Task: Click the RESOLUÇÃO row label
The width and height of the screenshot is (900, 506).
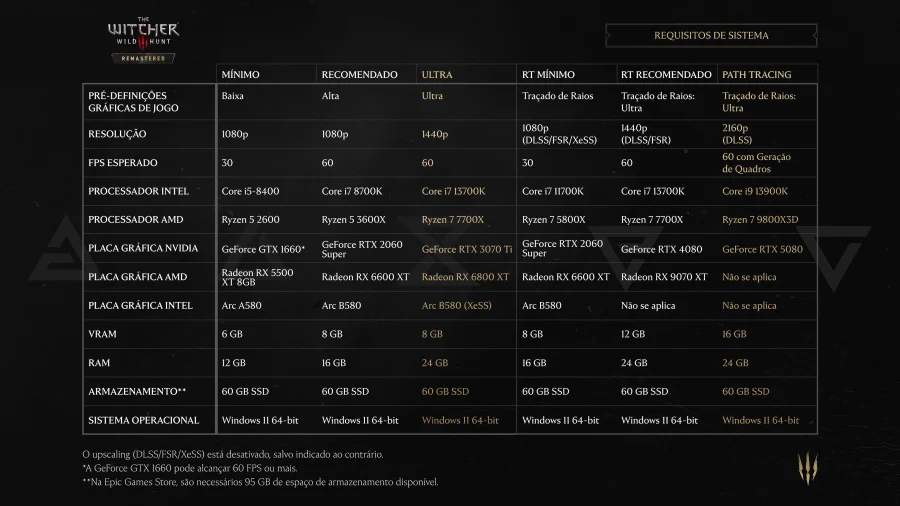Action: point(117,134)
